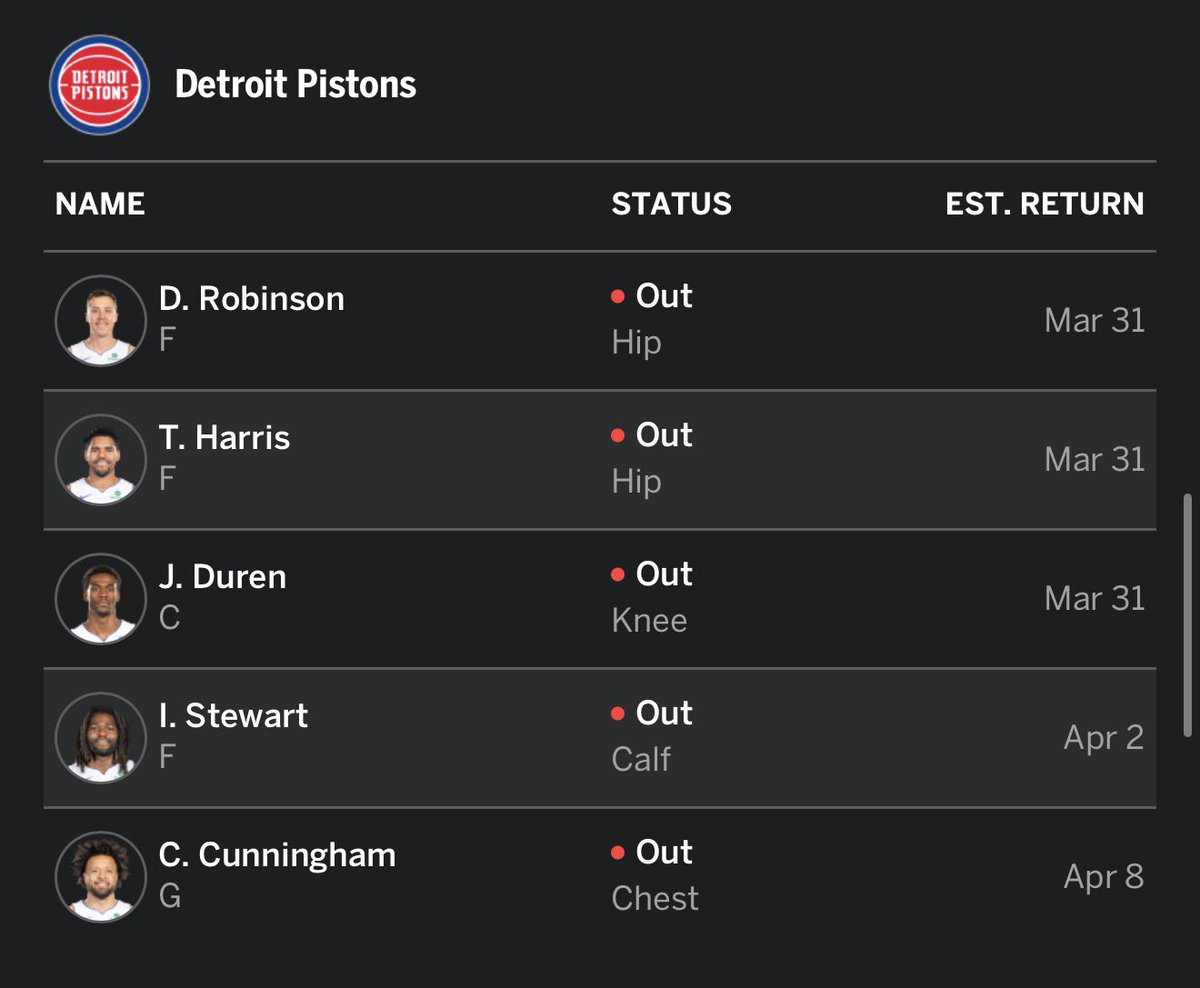Tap J. Duren's player headshot
This screenshot has width=1200, height=988.
point(100,598)
